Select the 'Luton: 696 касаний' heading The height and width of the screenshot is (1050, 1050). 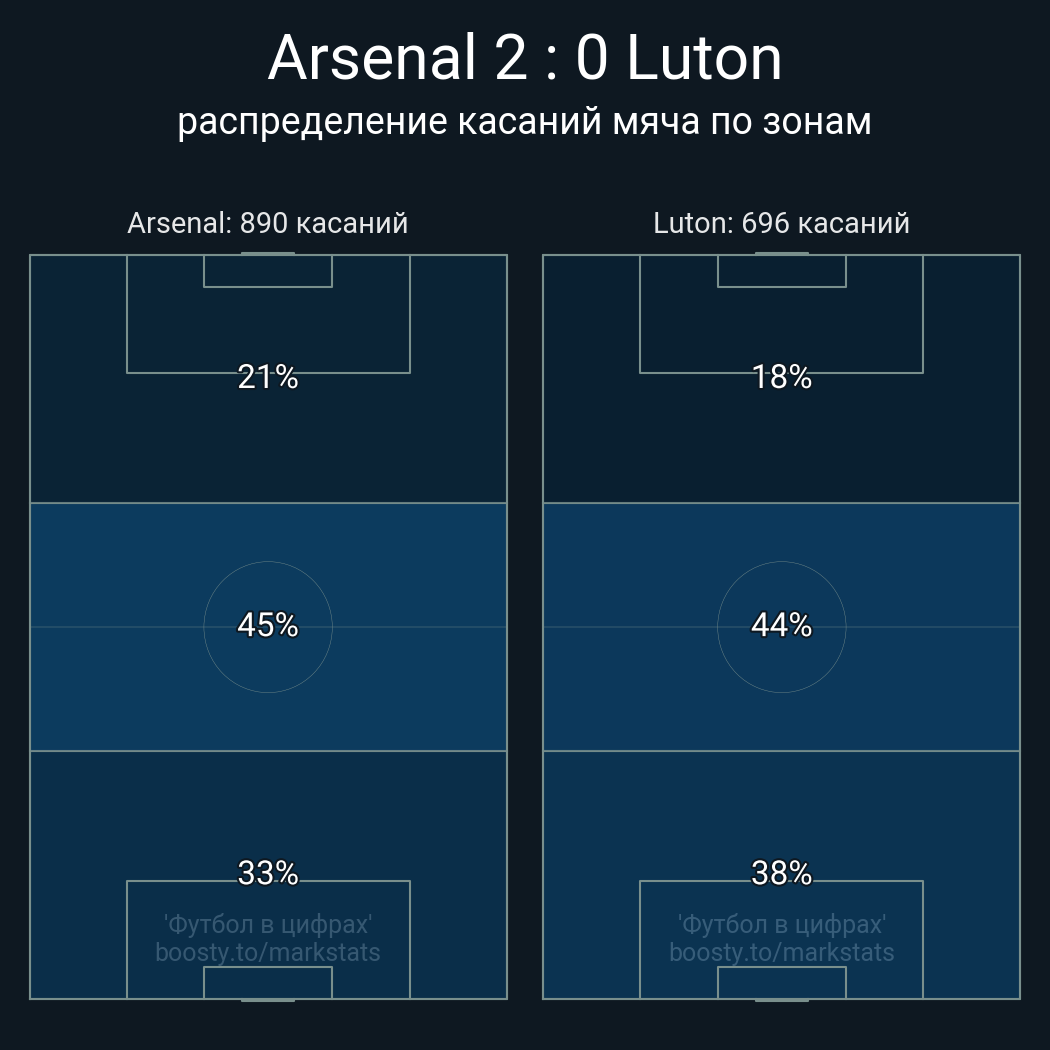(x=781, y=223)
